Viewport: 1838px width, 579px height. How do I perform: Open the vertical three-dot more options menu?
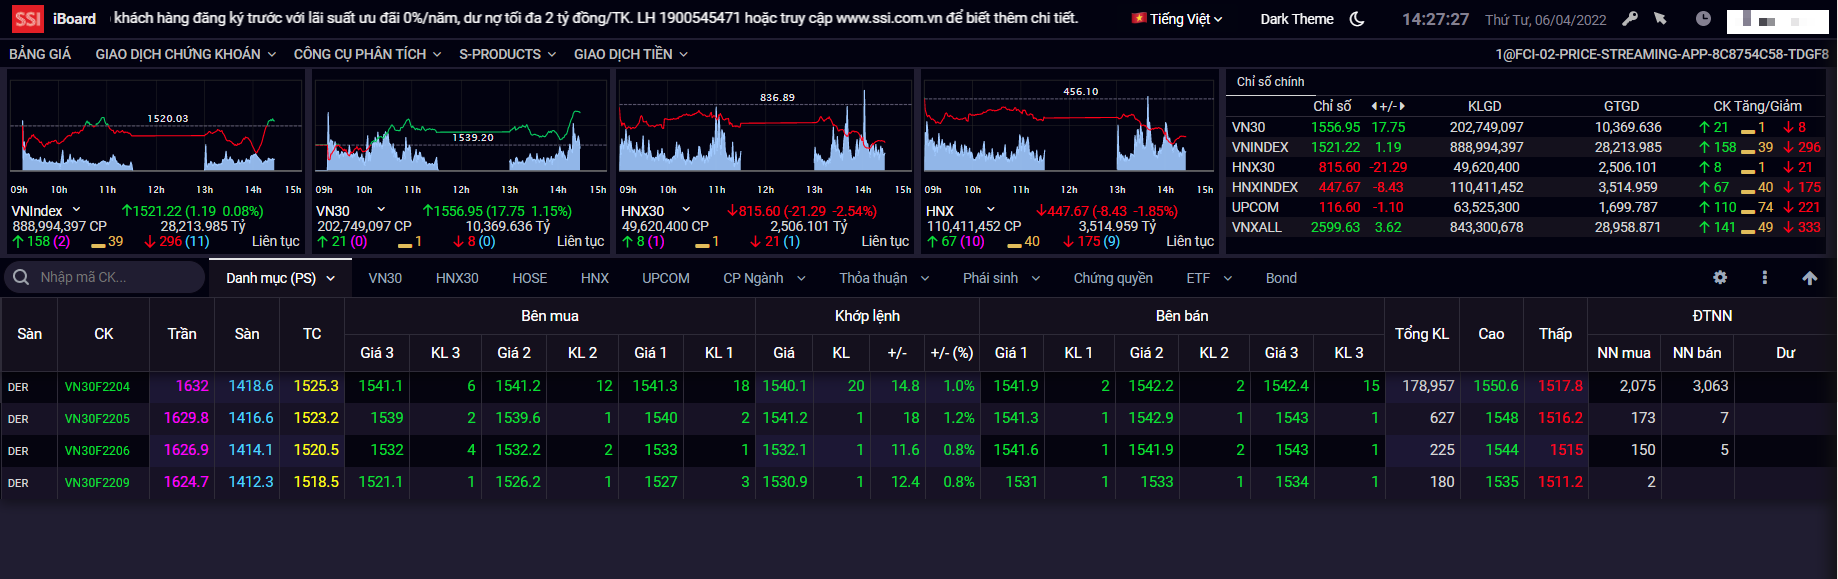tap(1765, 278)
